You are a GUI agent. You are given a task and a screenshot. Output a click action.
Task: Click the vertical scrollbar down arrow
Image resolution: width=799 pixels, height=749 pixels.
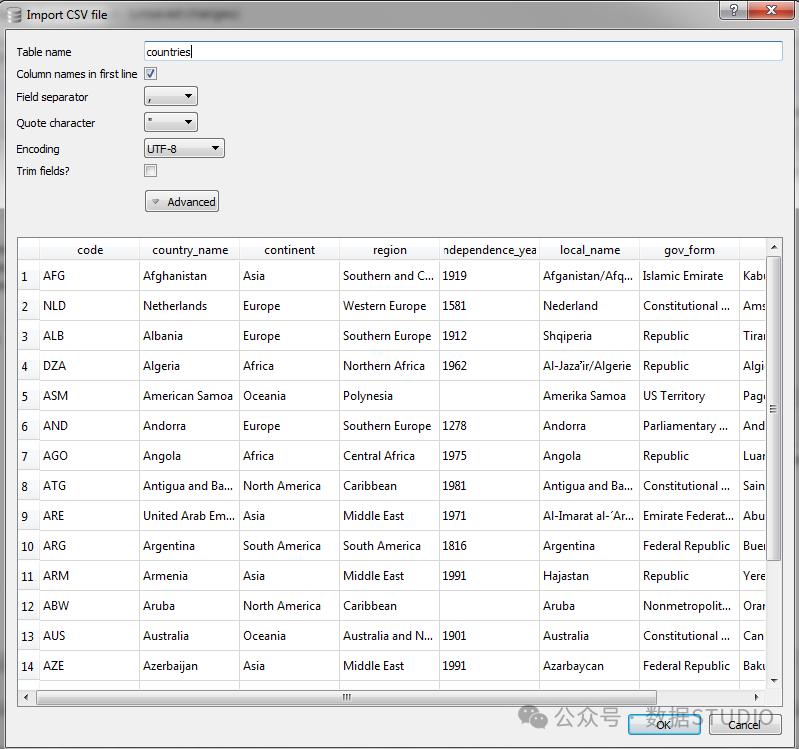774,681
